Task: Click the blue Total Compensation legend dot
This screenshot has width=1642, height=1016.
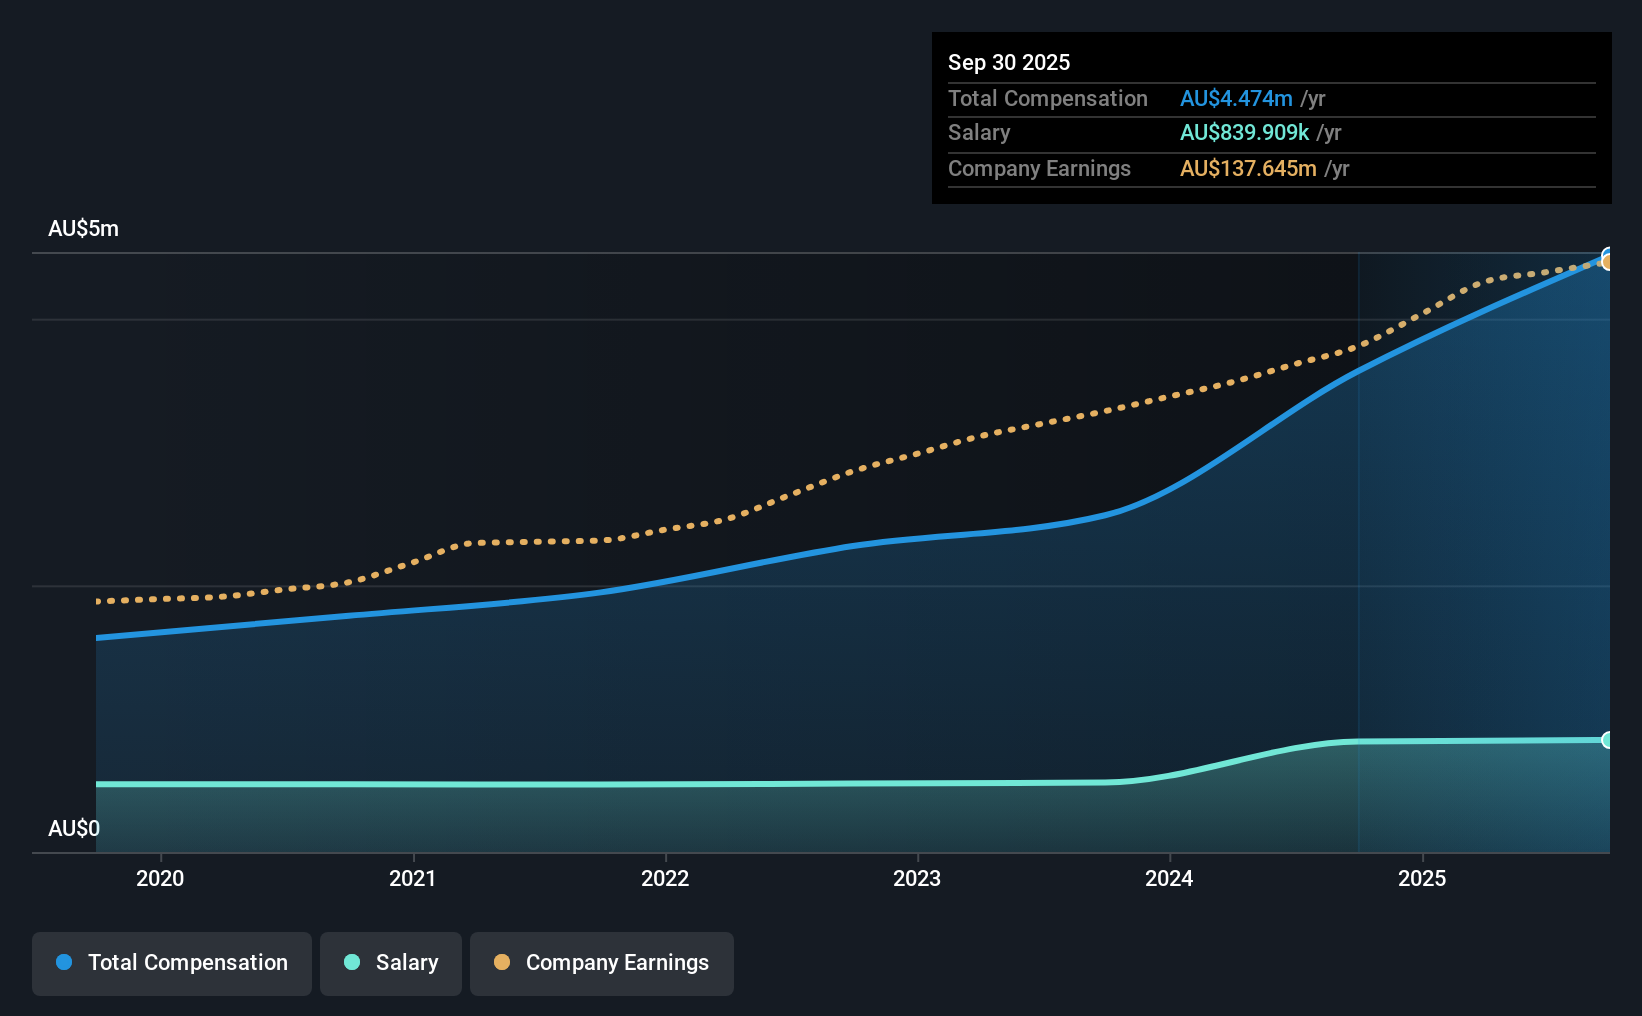Action: (x=64, y=962)
